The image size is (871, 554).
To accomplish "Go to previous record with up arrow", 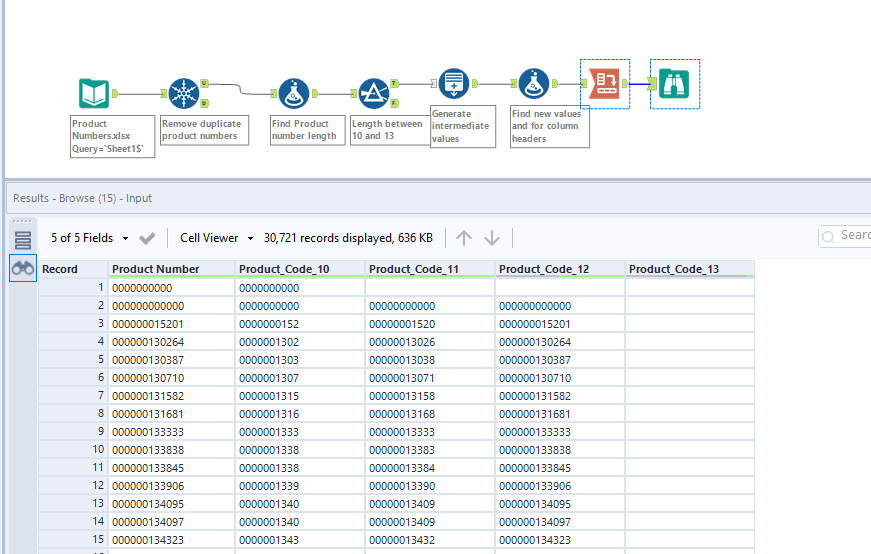I will tap(464, 238).
